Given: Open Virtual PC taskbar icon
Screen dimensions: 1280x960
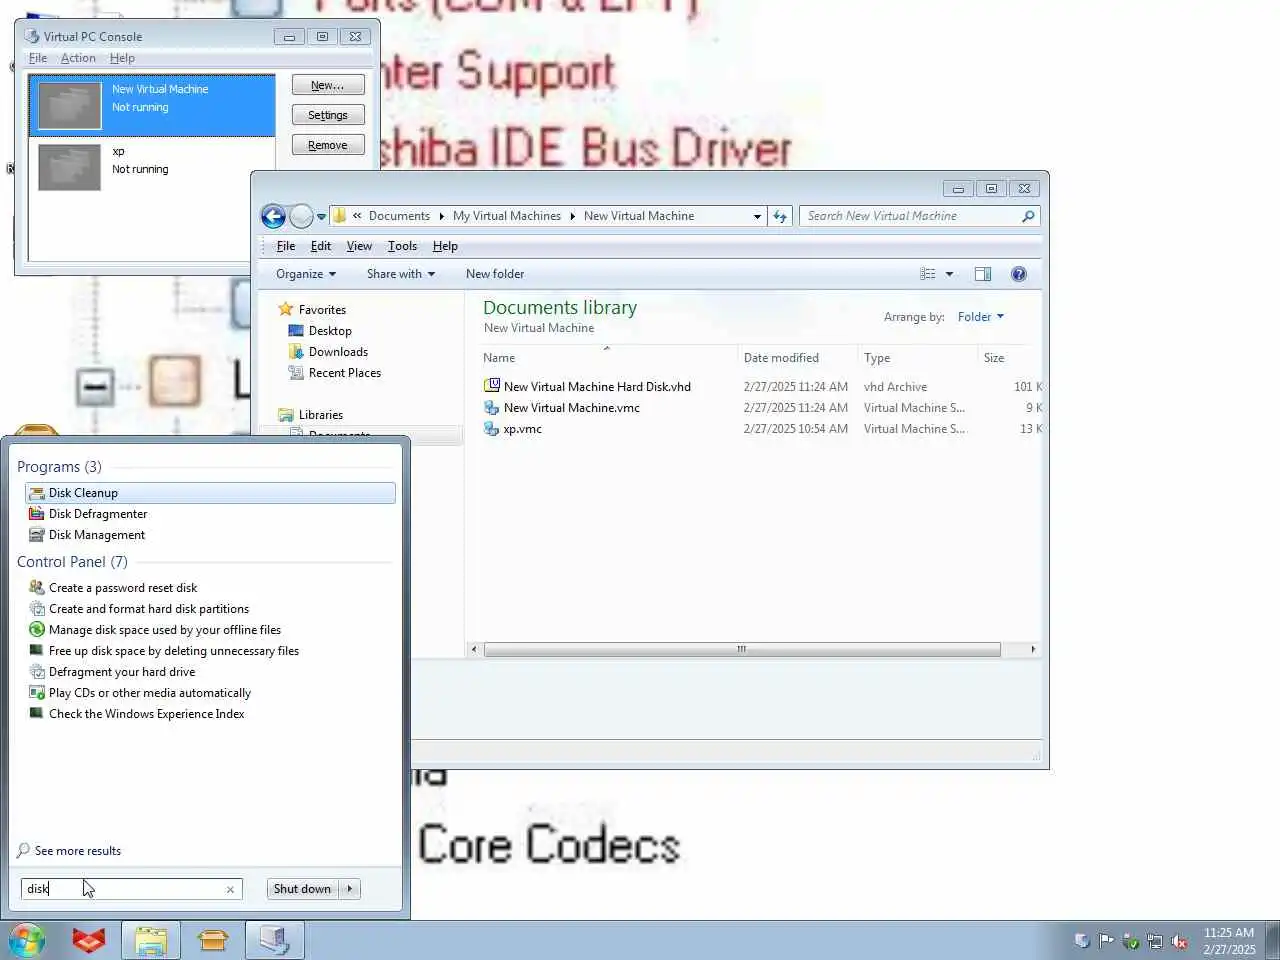Looking at the screenshot, I should coord(274,941).
